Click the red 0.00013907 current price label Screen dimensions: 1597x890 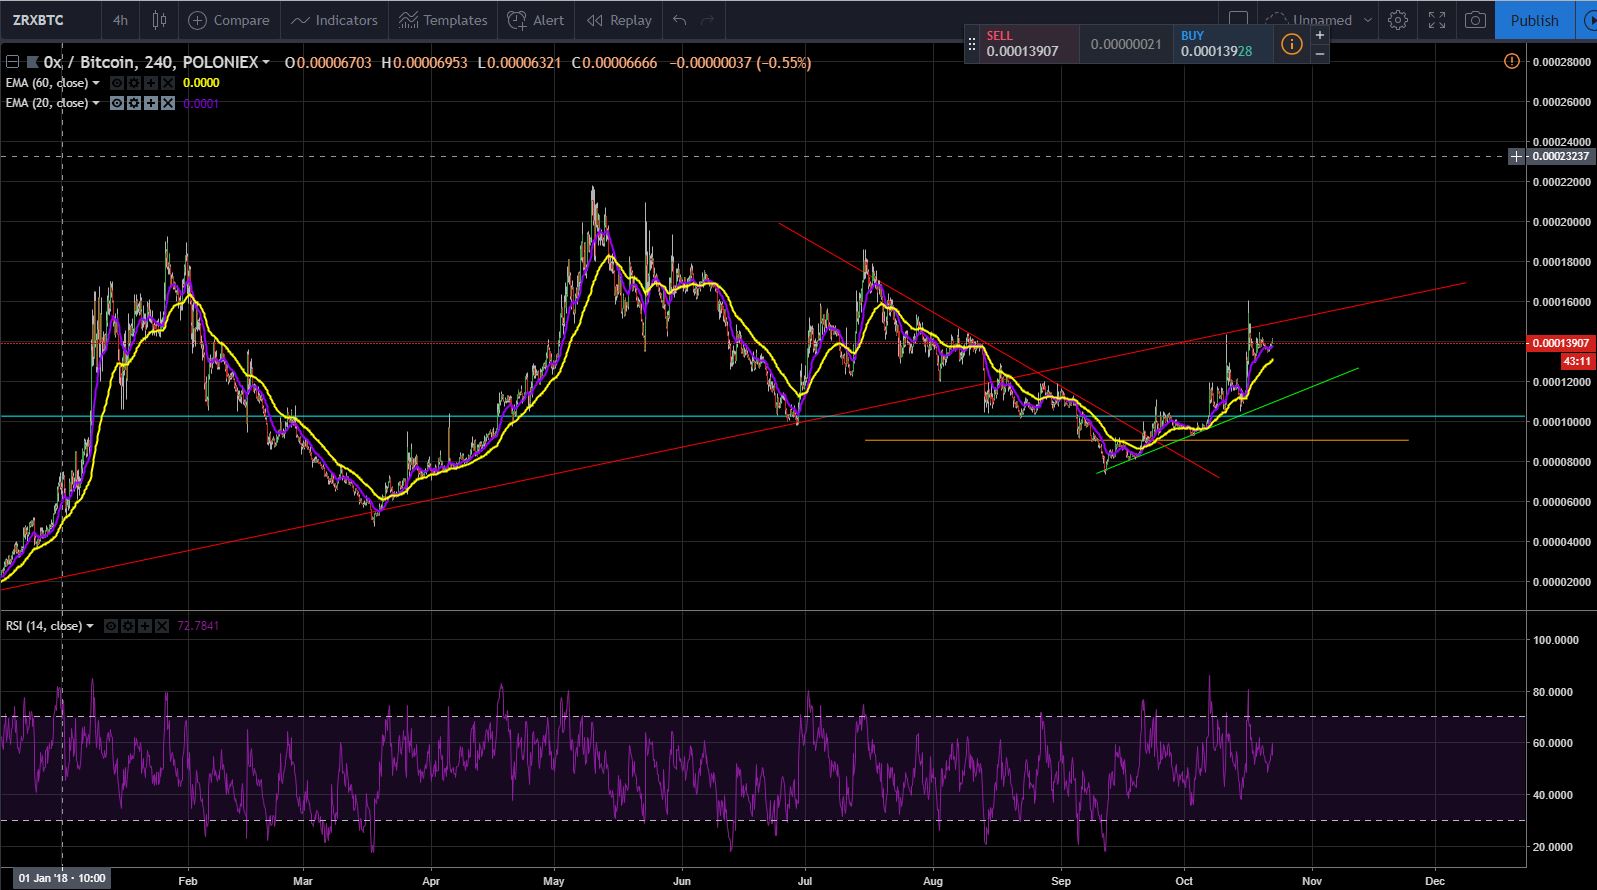click(1561, 343)
